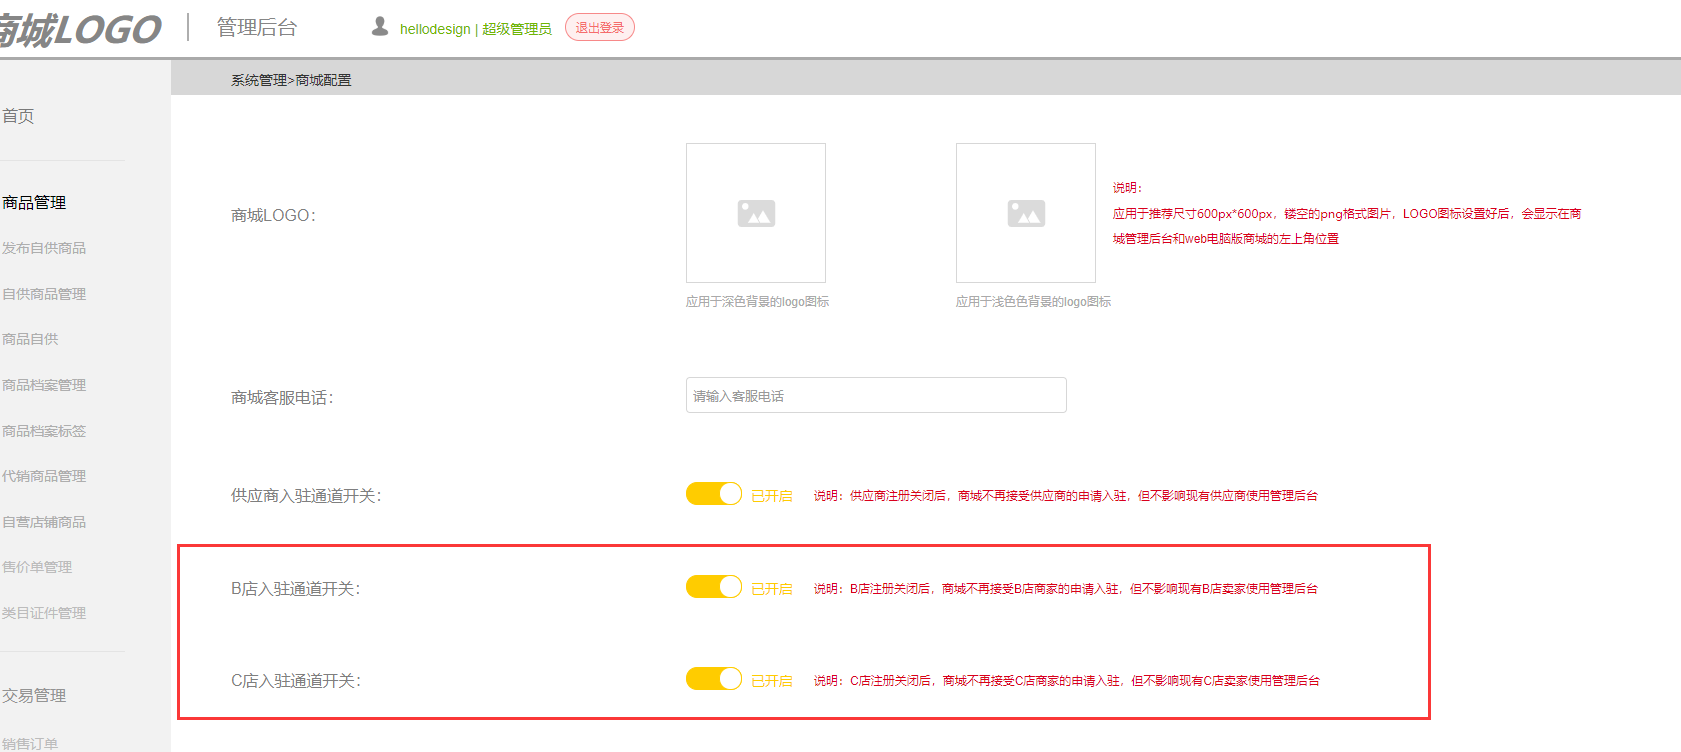
Task: Click the image placeholder icon for light-background logo
Action: 1026,213
